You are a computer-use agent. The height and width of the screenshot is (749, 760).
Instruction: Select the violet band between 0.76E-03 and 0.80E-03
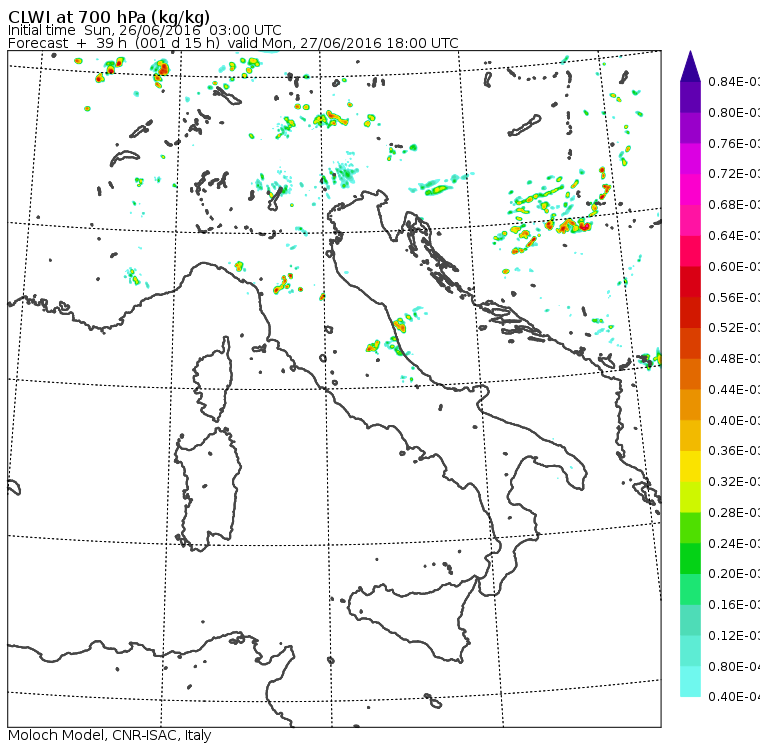click(x=690, y=128)
